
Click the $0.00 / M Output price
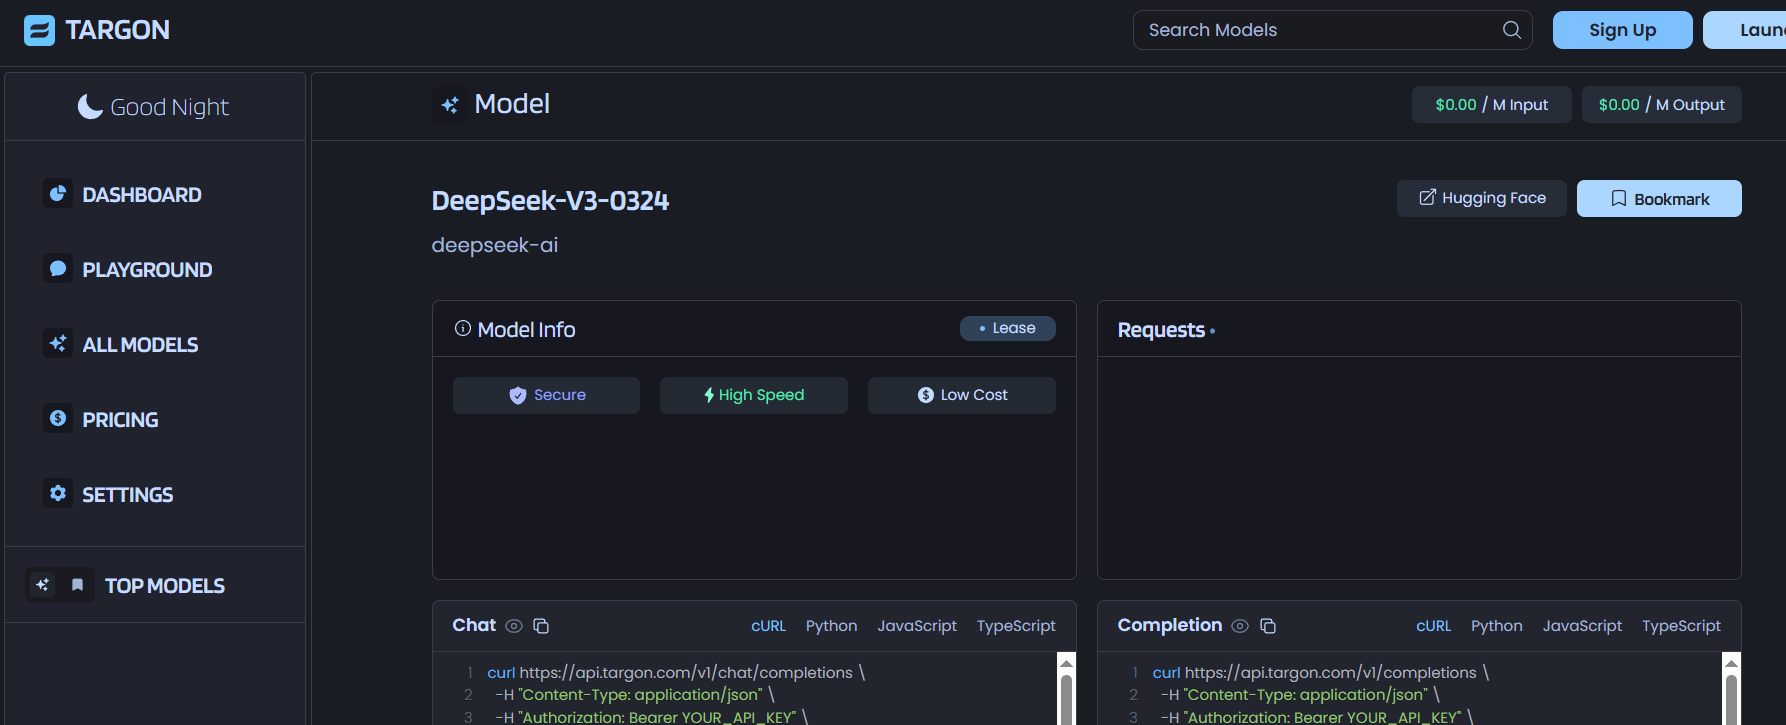1661,104
